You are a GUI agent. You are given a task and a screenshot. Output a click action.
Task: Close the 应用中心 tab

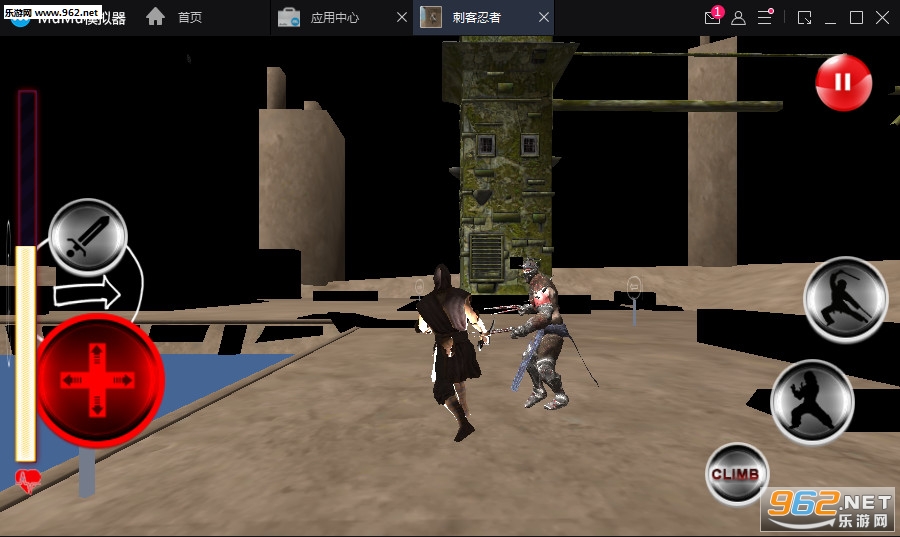[x=402, y=18]
